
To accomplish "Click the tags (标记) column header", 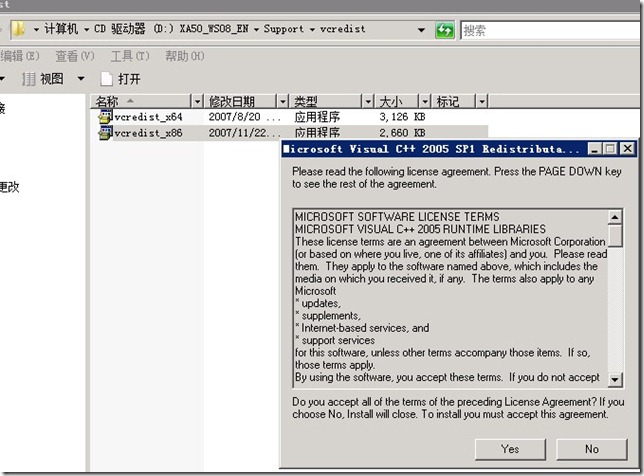I will point(453,101).
